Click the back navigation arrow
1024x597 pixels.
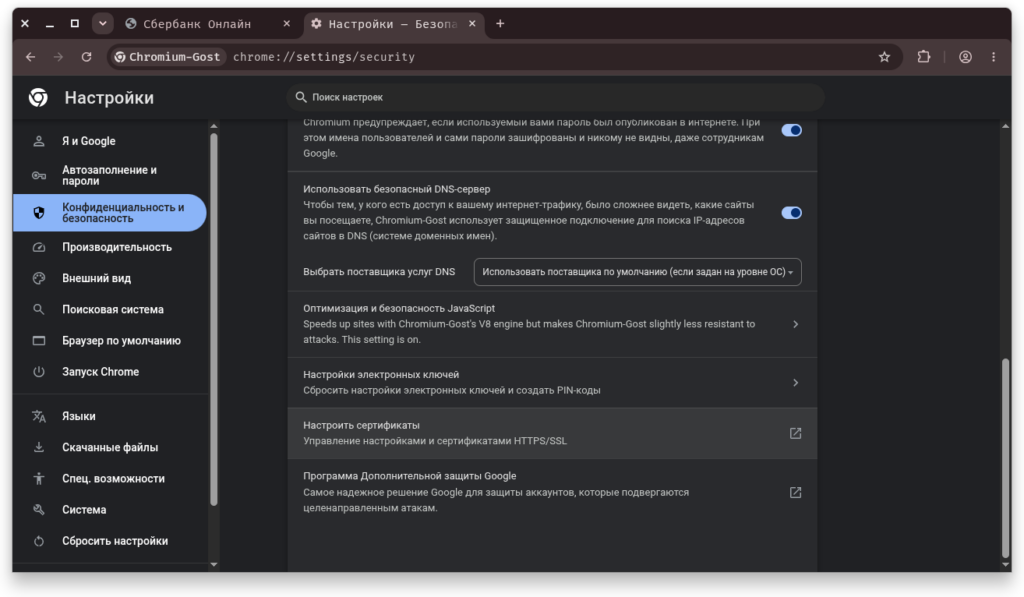(31, 57)
